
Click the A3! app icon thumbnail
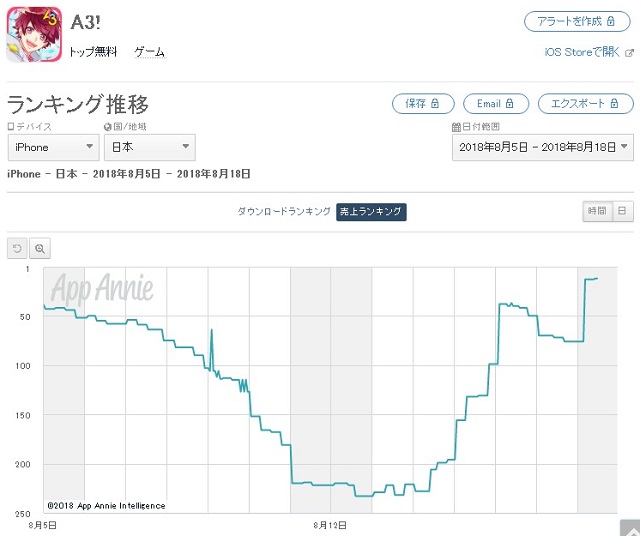coord(34,34)
